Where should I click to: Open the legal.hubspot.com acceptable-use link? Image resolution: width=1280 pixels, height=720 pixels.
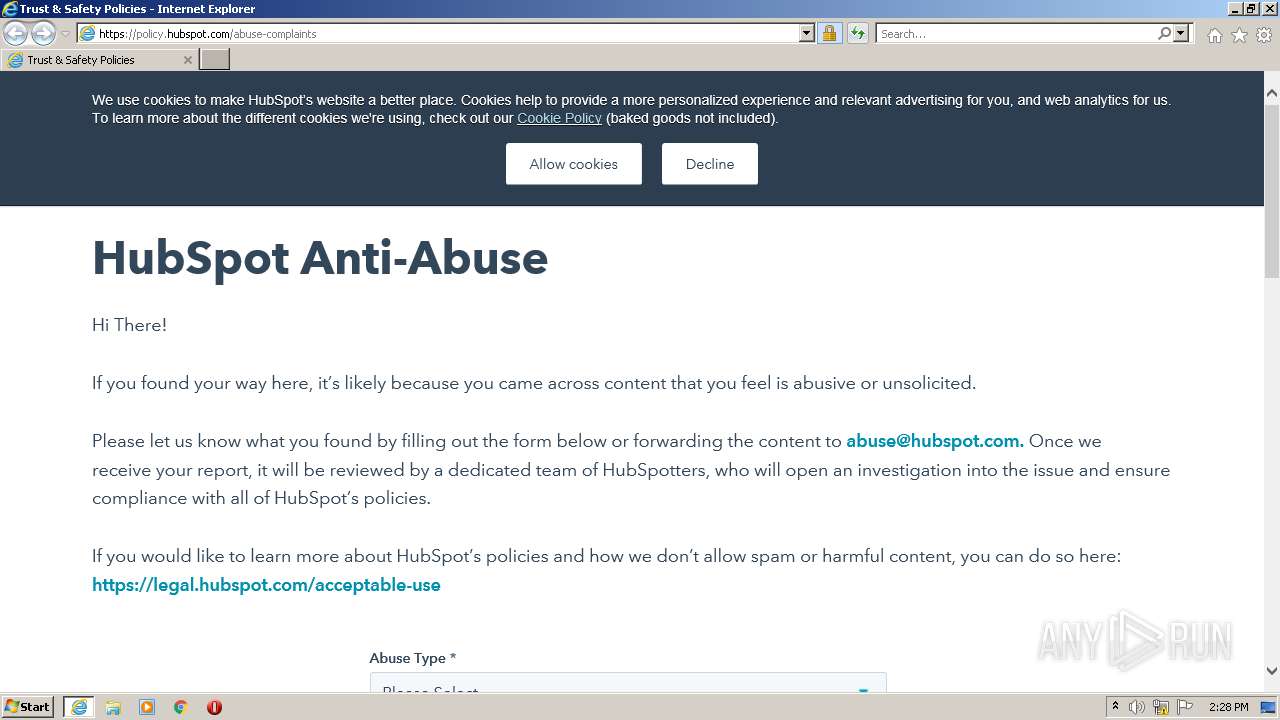tap(266, 585)
